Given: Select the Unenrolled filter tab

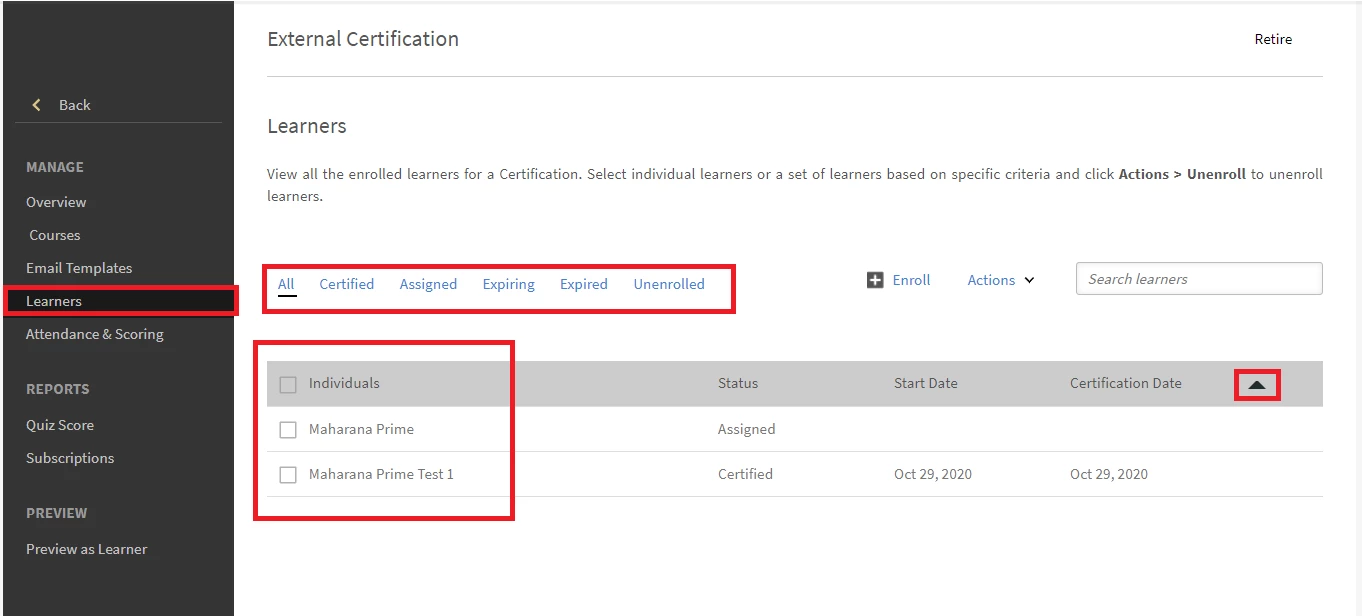Looking at the screenshot, I should pyautogui.click(x=668, y=284).
